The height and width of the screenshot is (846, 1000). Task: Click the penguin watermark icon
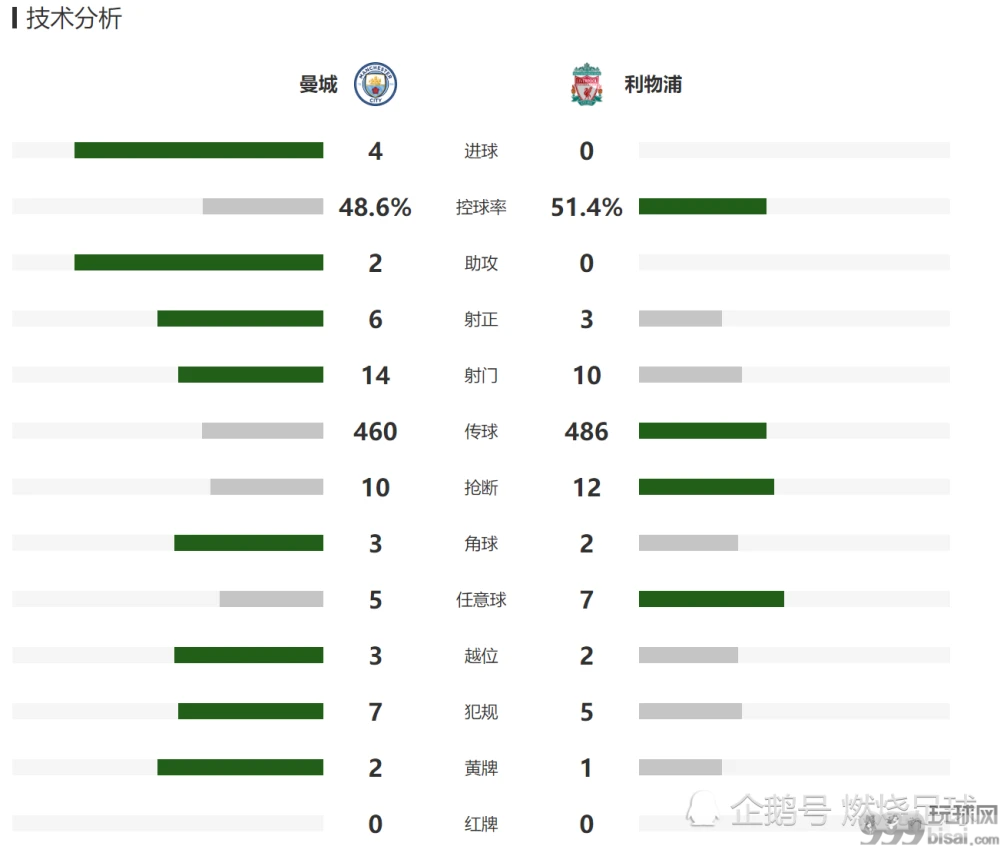(702, 808)
